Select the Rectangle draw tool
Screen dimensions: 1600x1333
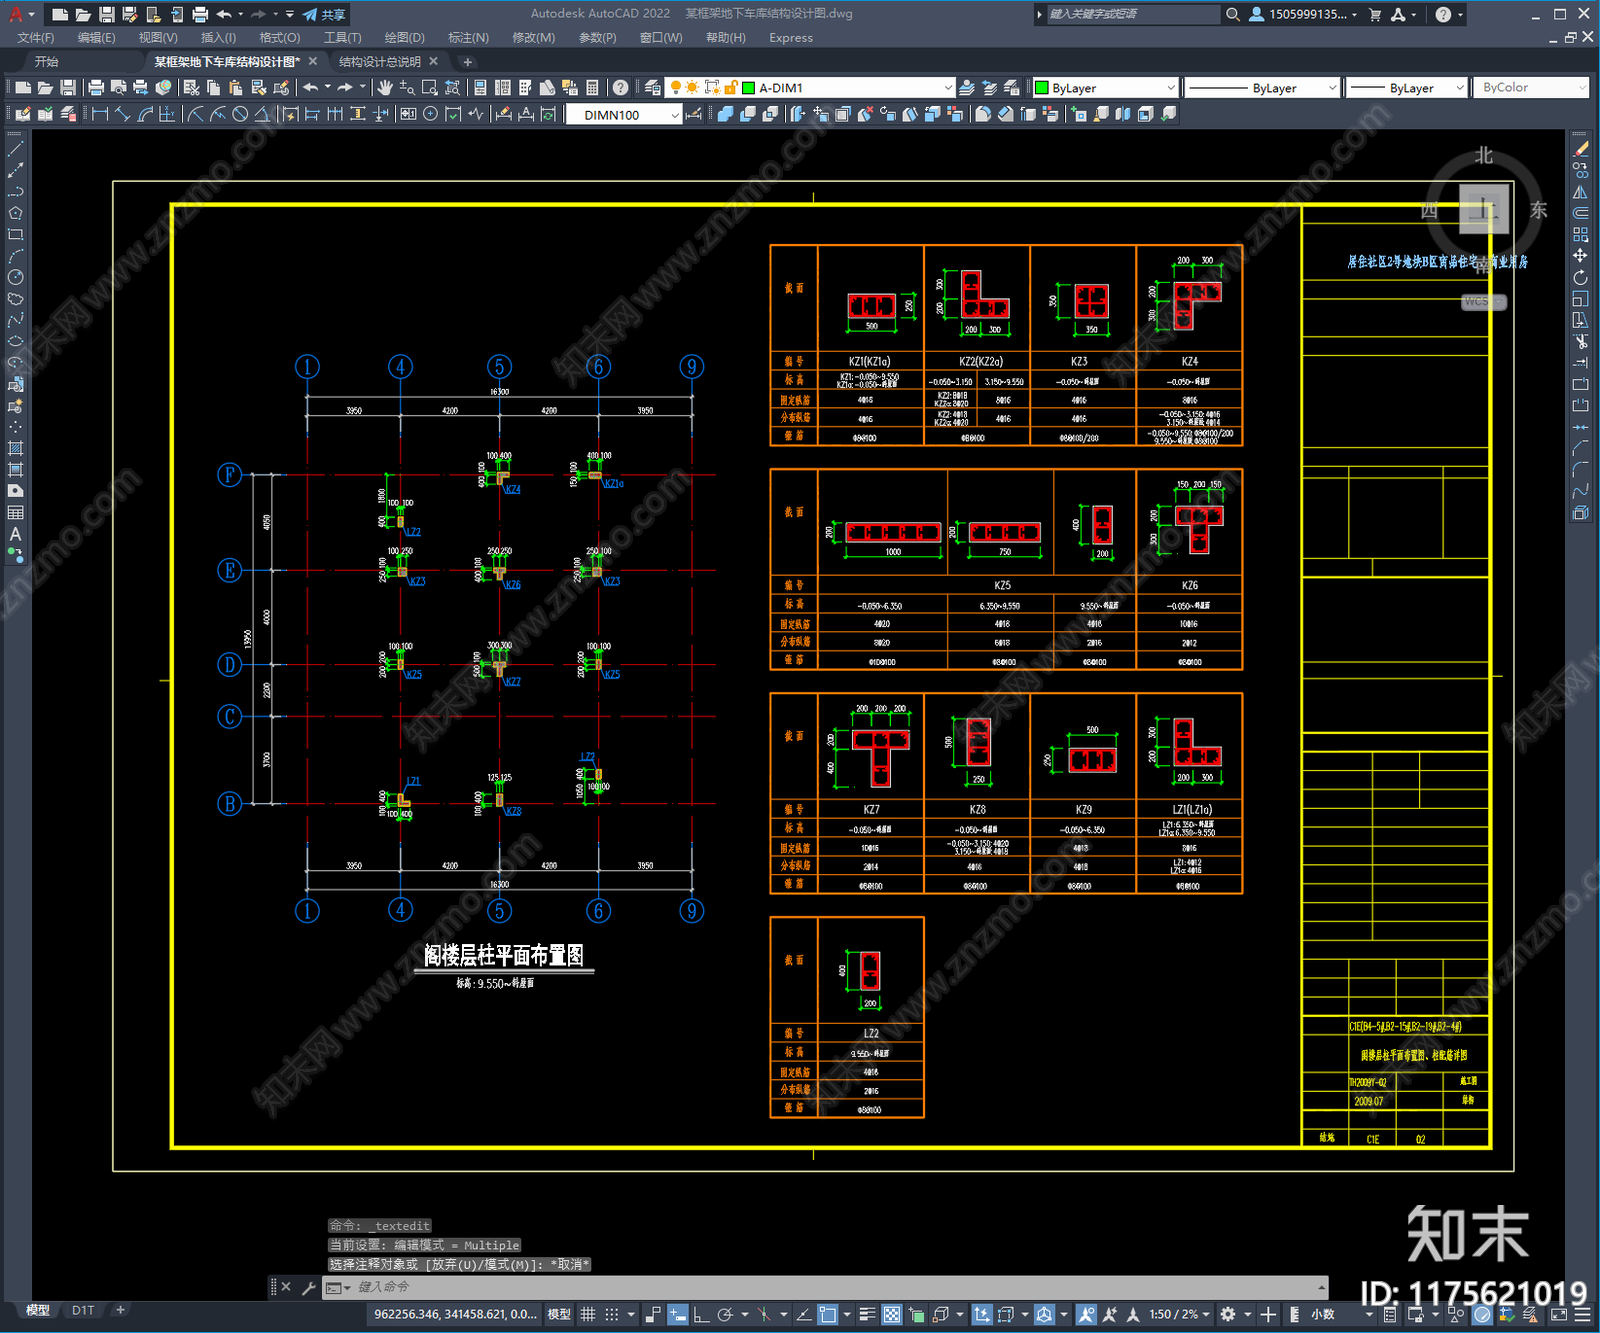(15, 234)
